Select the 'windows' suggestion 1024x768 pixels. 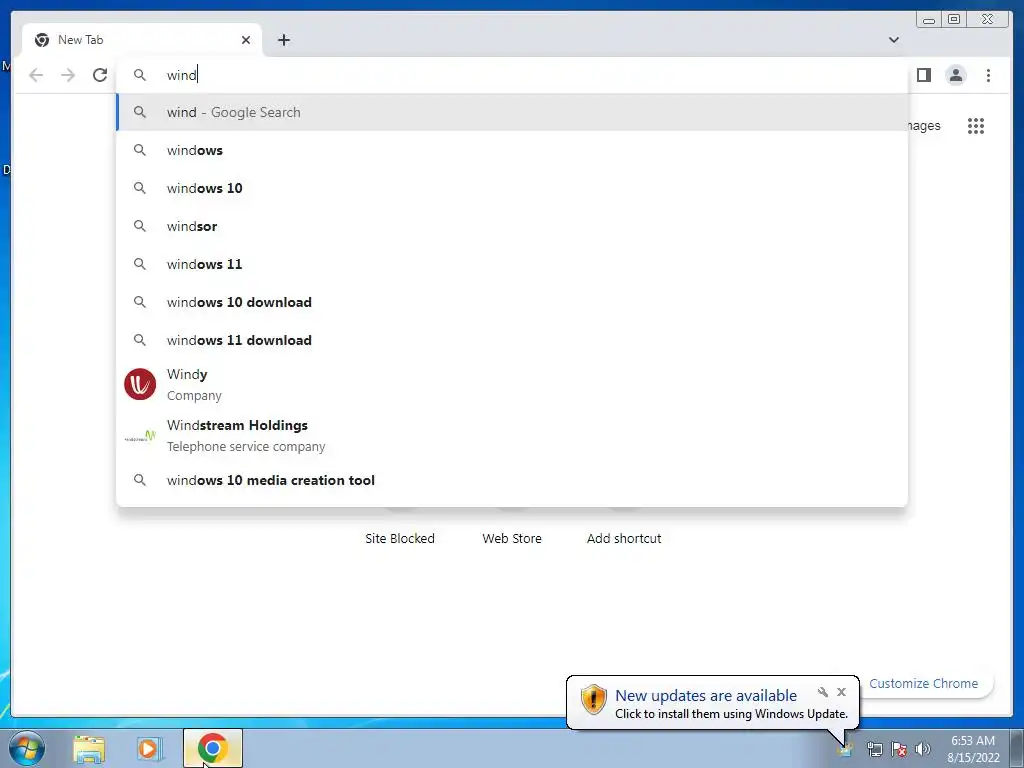(512, 150)
